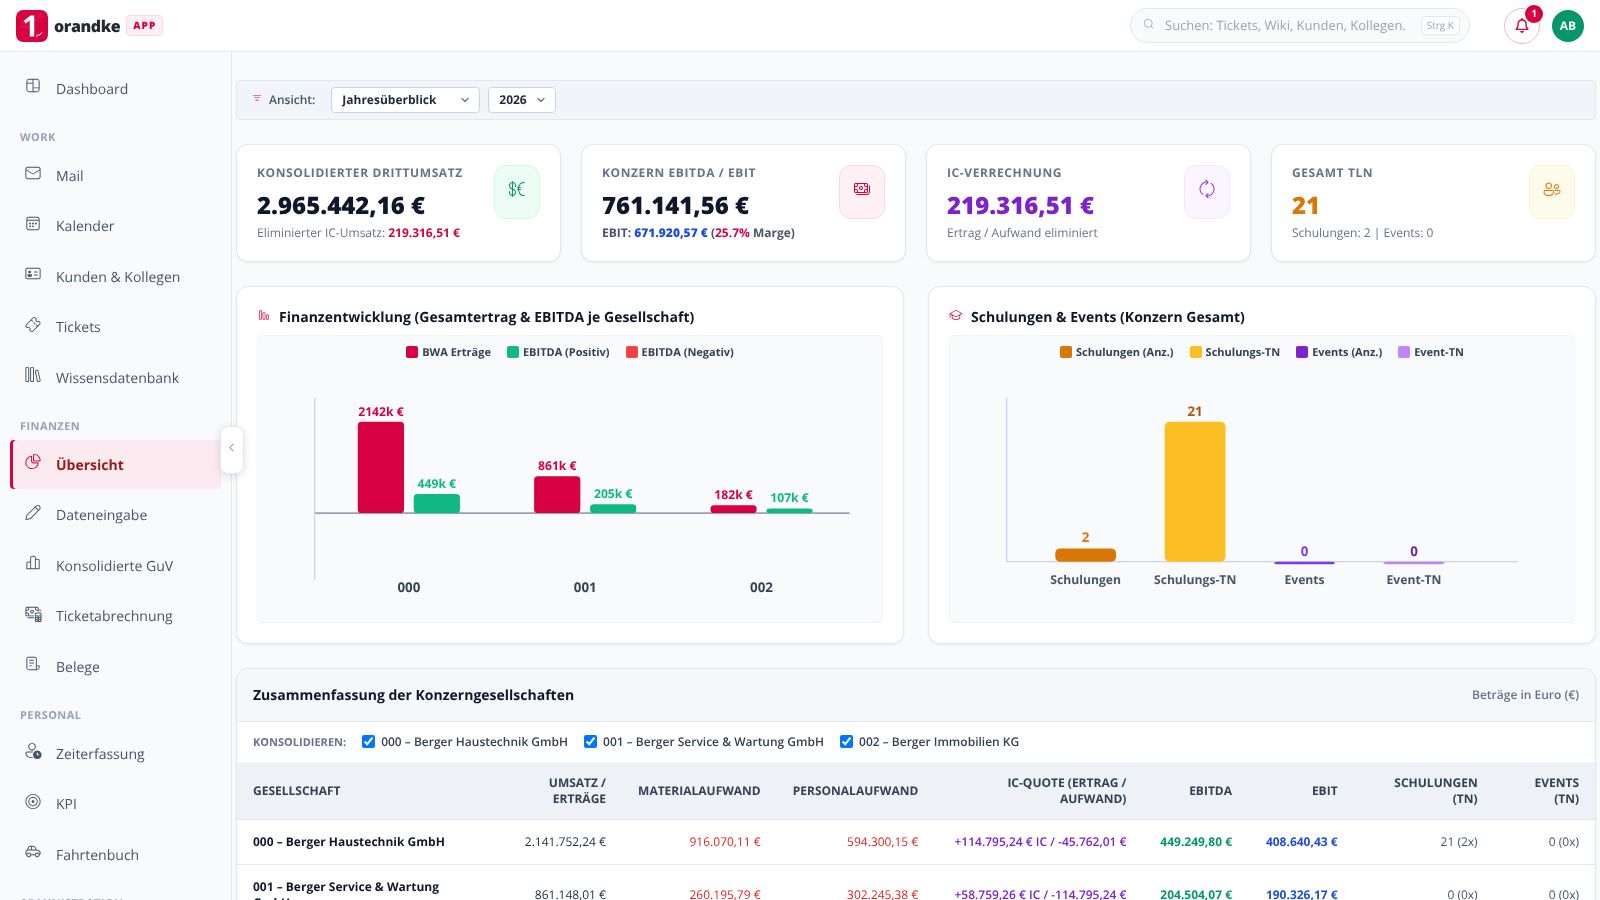This screenshot has height=900, width=1600.
Task: Click the EBITDA value 449.249,80 €
Action: point(1196,842)
